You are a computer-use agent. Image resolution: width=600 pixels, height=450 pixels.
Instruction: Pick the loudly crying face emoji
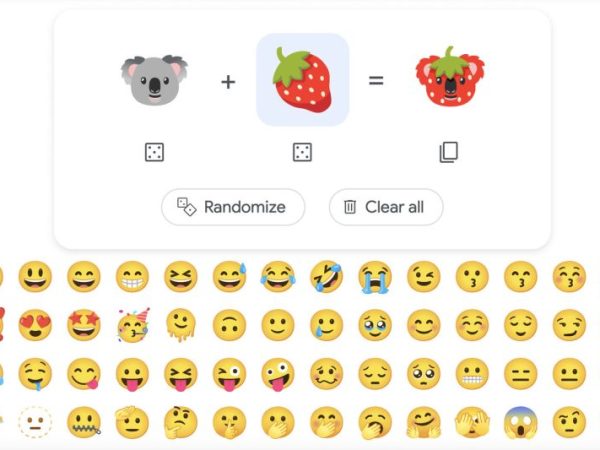click(x=375, y=277)
